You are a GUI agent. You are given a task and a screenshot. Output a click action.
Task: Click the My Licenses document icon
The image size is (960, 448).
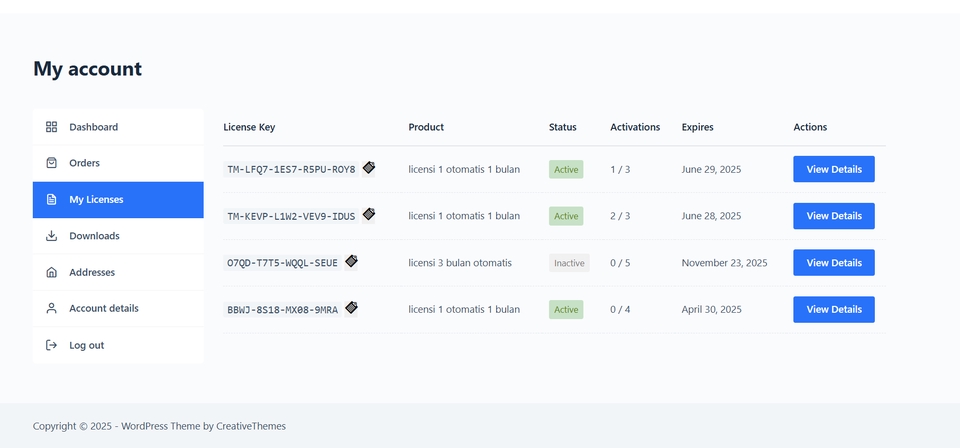[x=51, y=200]
